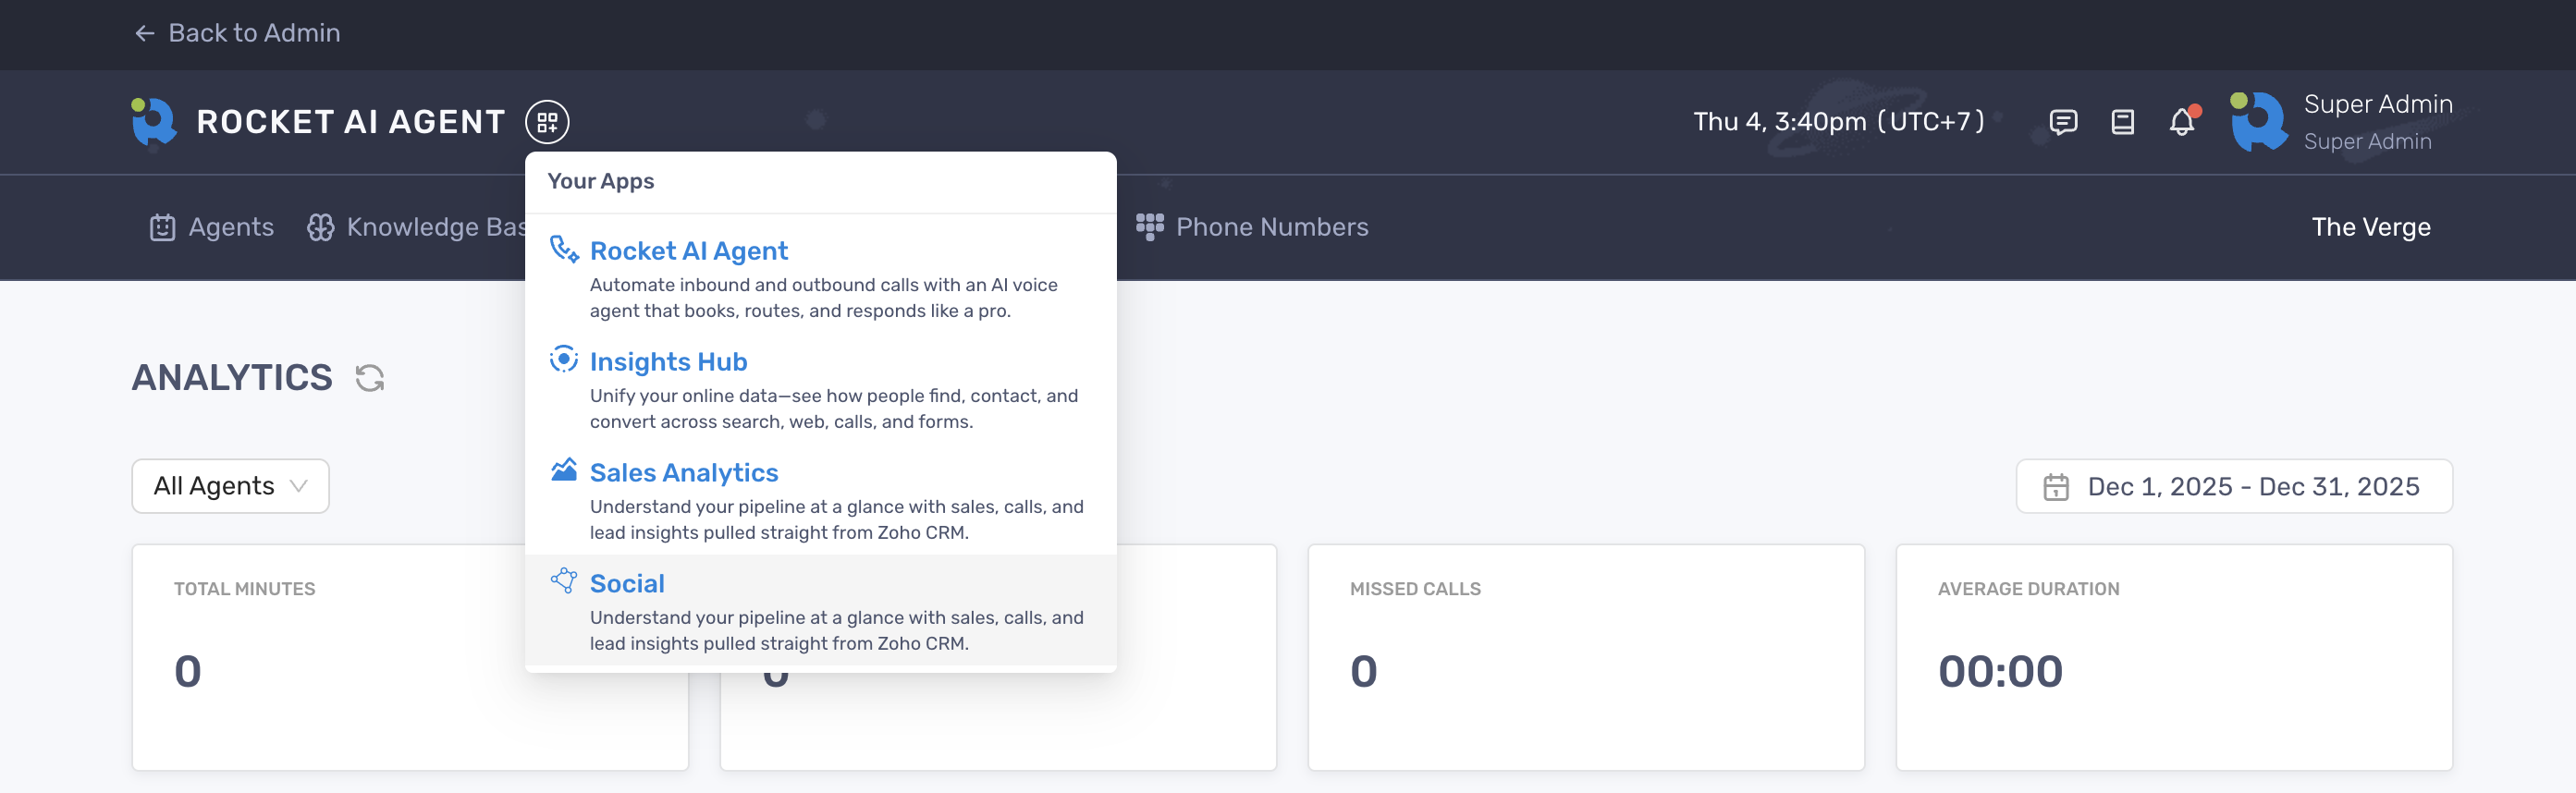Choose Sales Analytics in the apps menu
The width and height of the screenshot is (2576, 793).
click(684, 472)
